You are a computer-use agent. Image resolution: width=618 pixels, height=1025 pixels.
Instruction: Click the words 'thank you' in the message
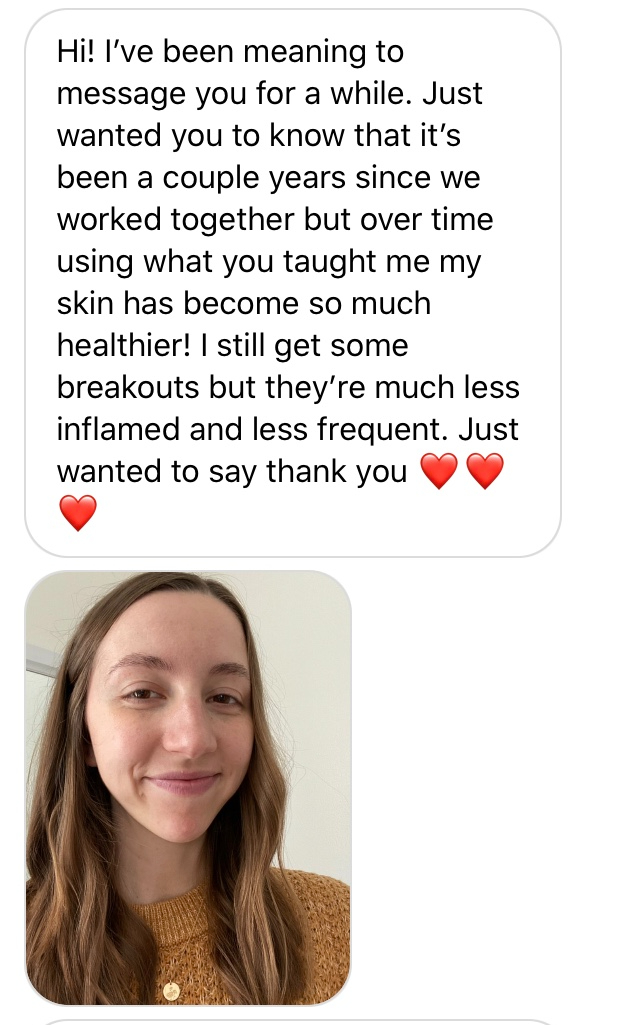click(x=337, y=472)
